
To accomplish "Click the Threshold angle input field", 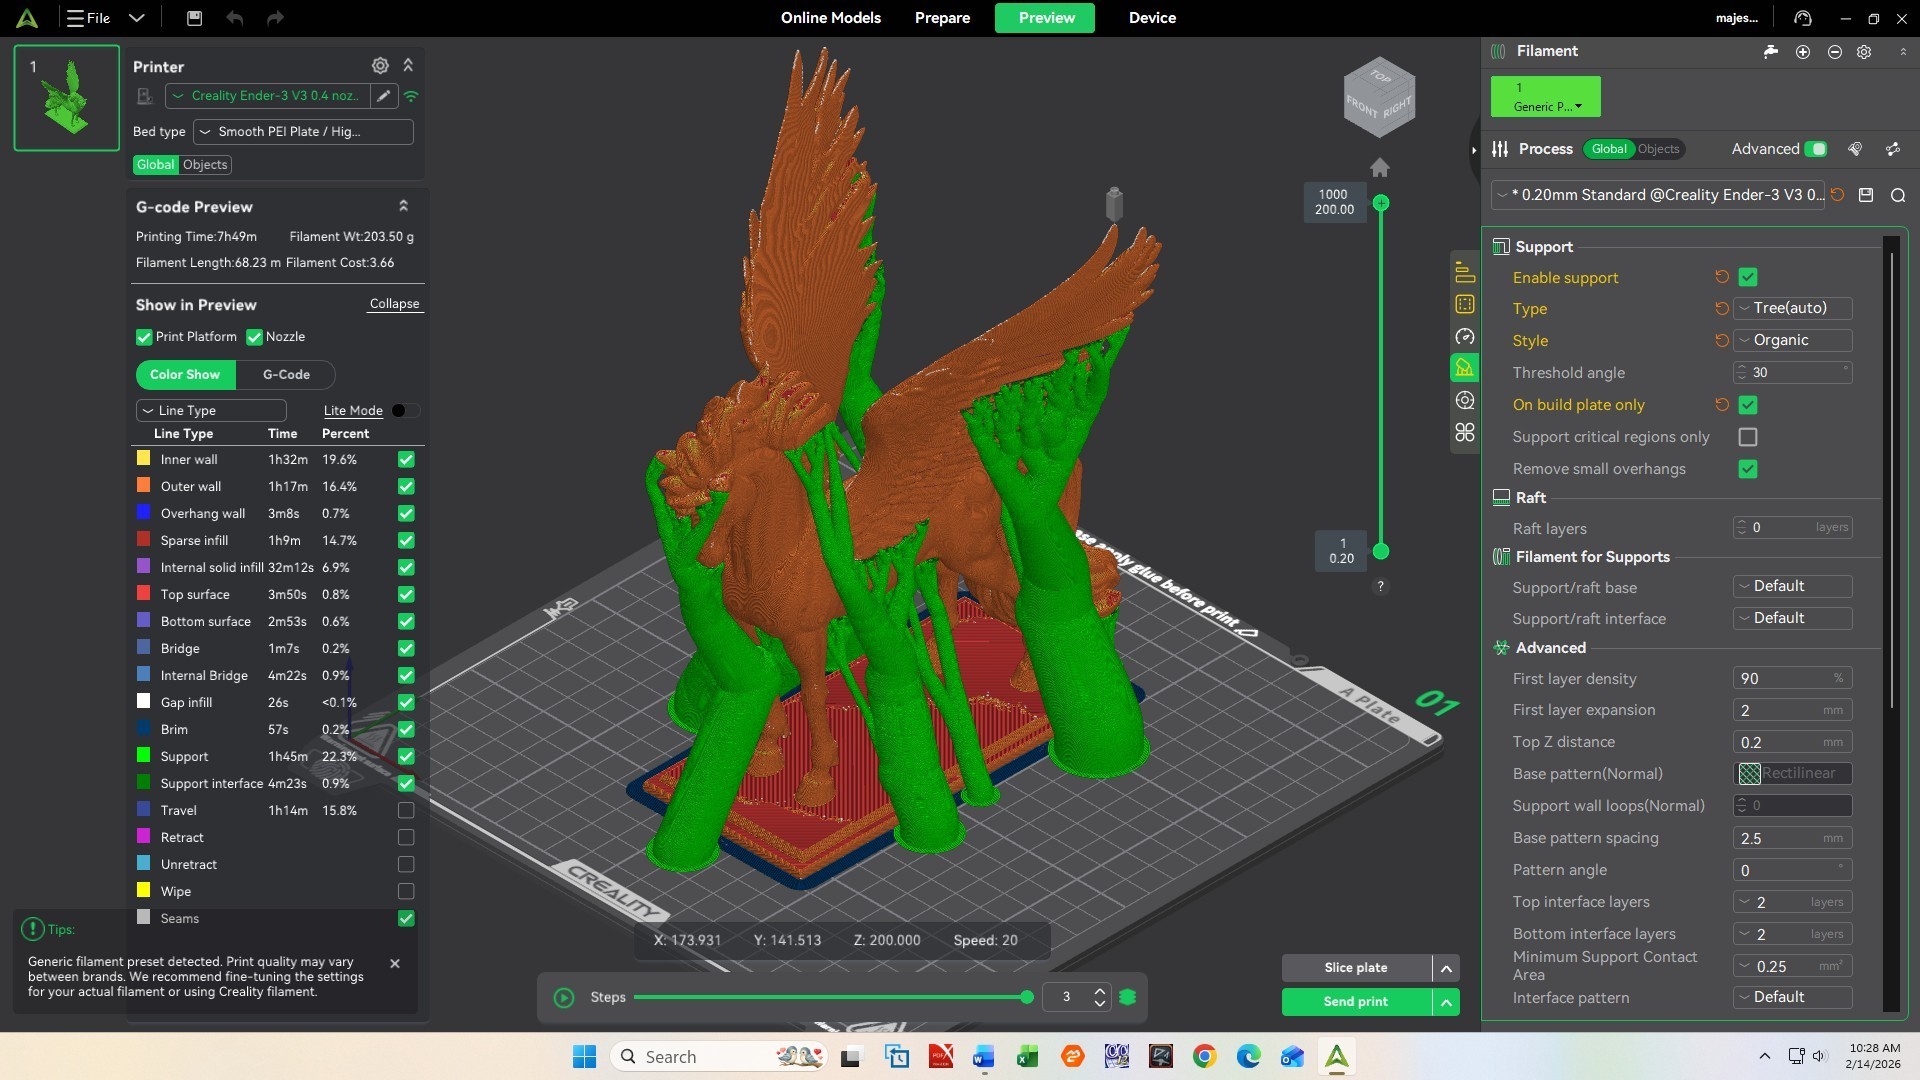I will click(1792, 373).
